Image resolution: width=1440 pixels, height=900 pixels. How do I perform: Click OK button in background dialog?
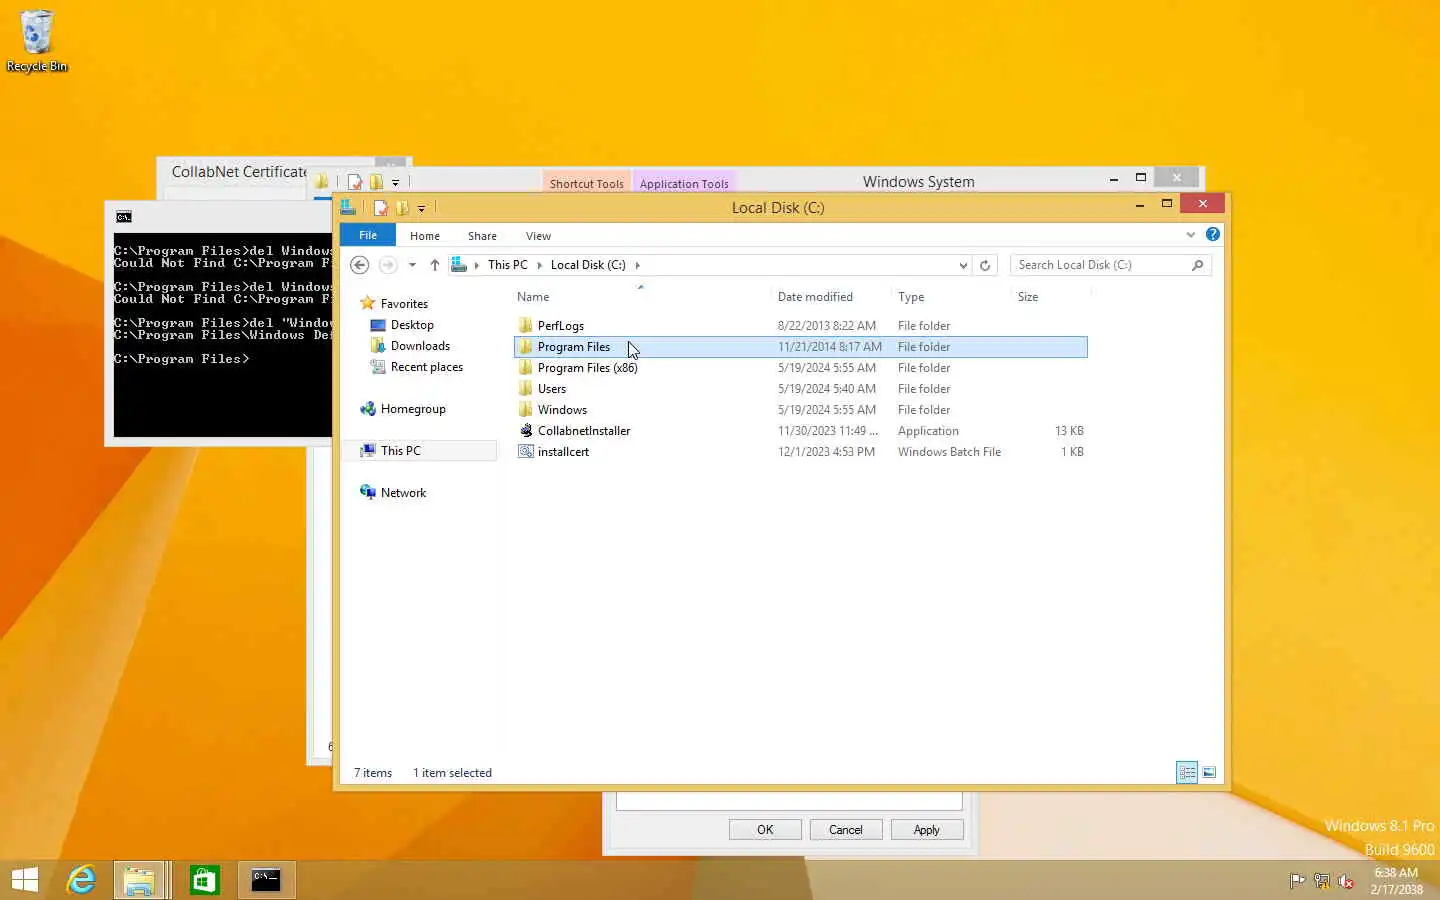click(x=765, y=830)
